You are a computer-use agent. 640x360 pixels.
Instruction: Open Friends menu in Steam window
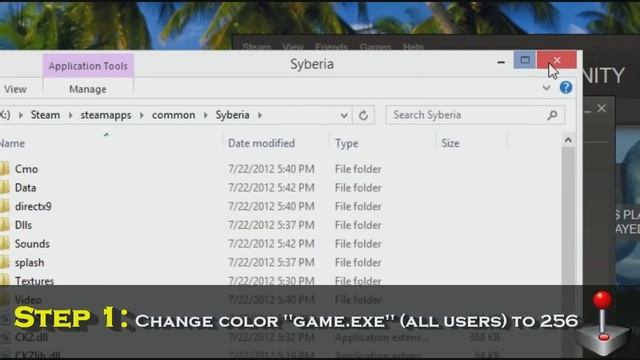point(331,47)
